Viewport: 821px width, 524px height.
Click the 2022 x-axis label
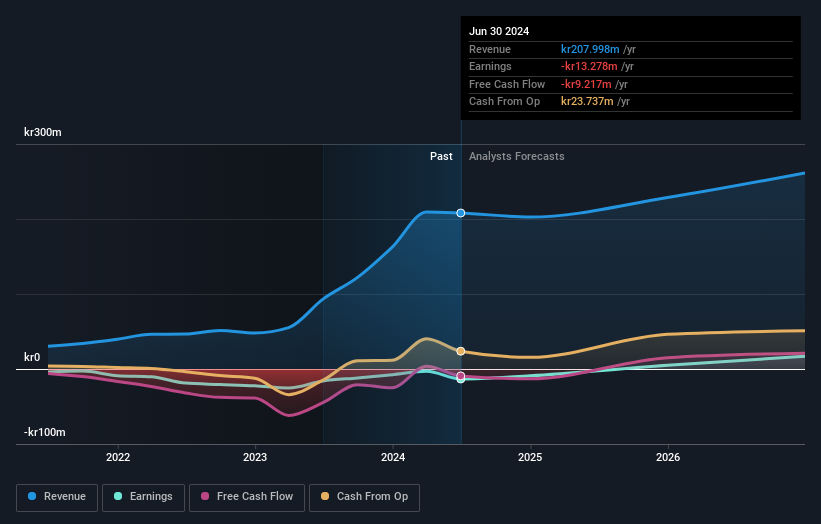point(118,457)
